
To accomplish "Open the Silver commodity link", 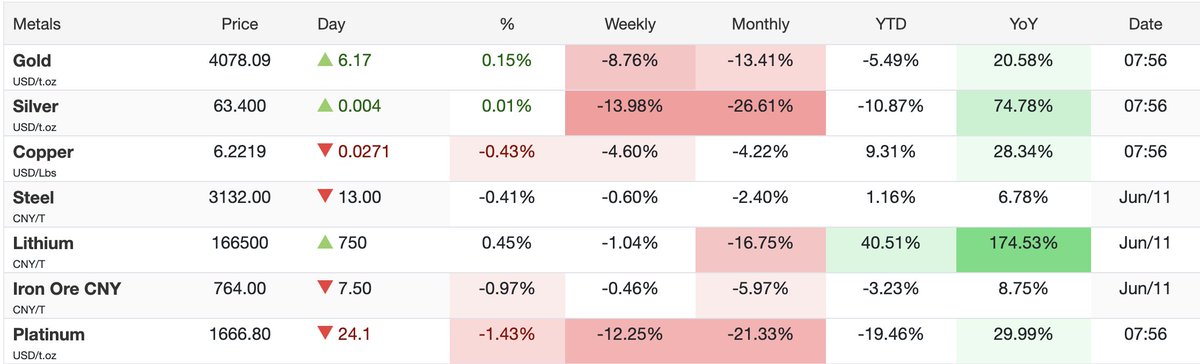I will tap(37, 106).
